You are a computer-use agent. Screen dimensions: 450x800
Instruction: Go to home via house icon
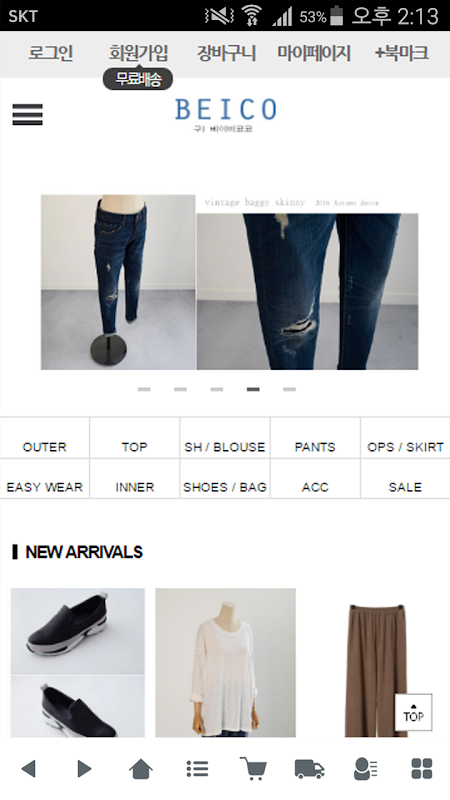141,768
